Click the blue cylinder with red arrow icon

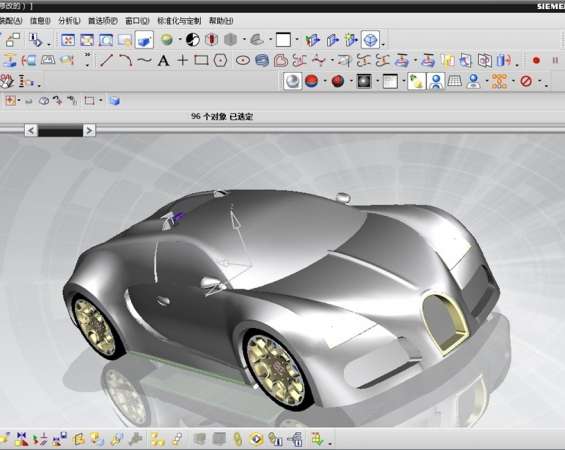(504, 61)
